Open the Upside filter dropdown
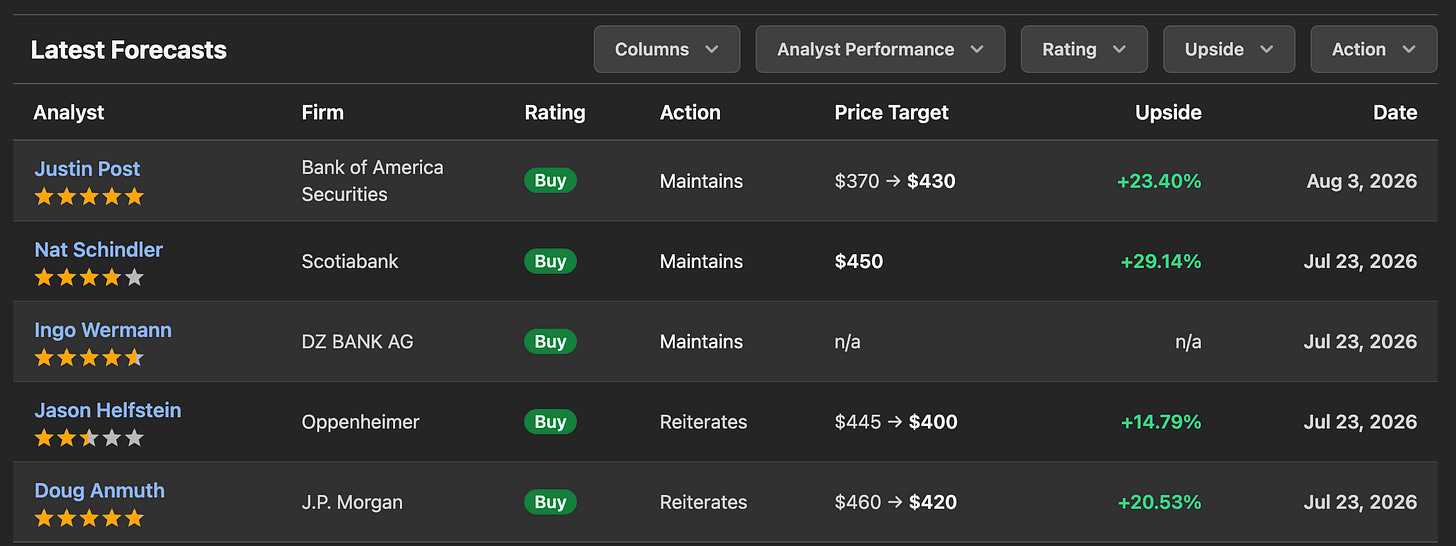The width and height of the screenshot is (1456, 546). (x=1229, y=49)
